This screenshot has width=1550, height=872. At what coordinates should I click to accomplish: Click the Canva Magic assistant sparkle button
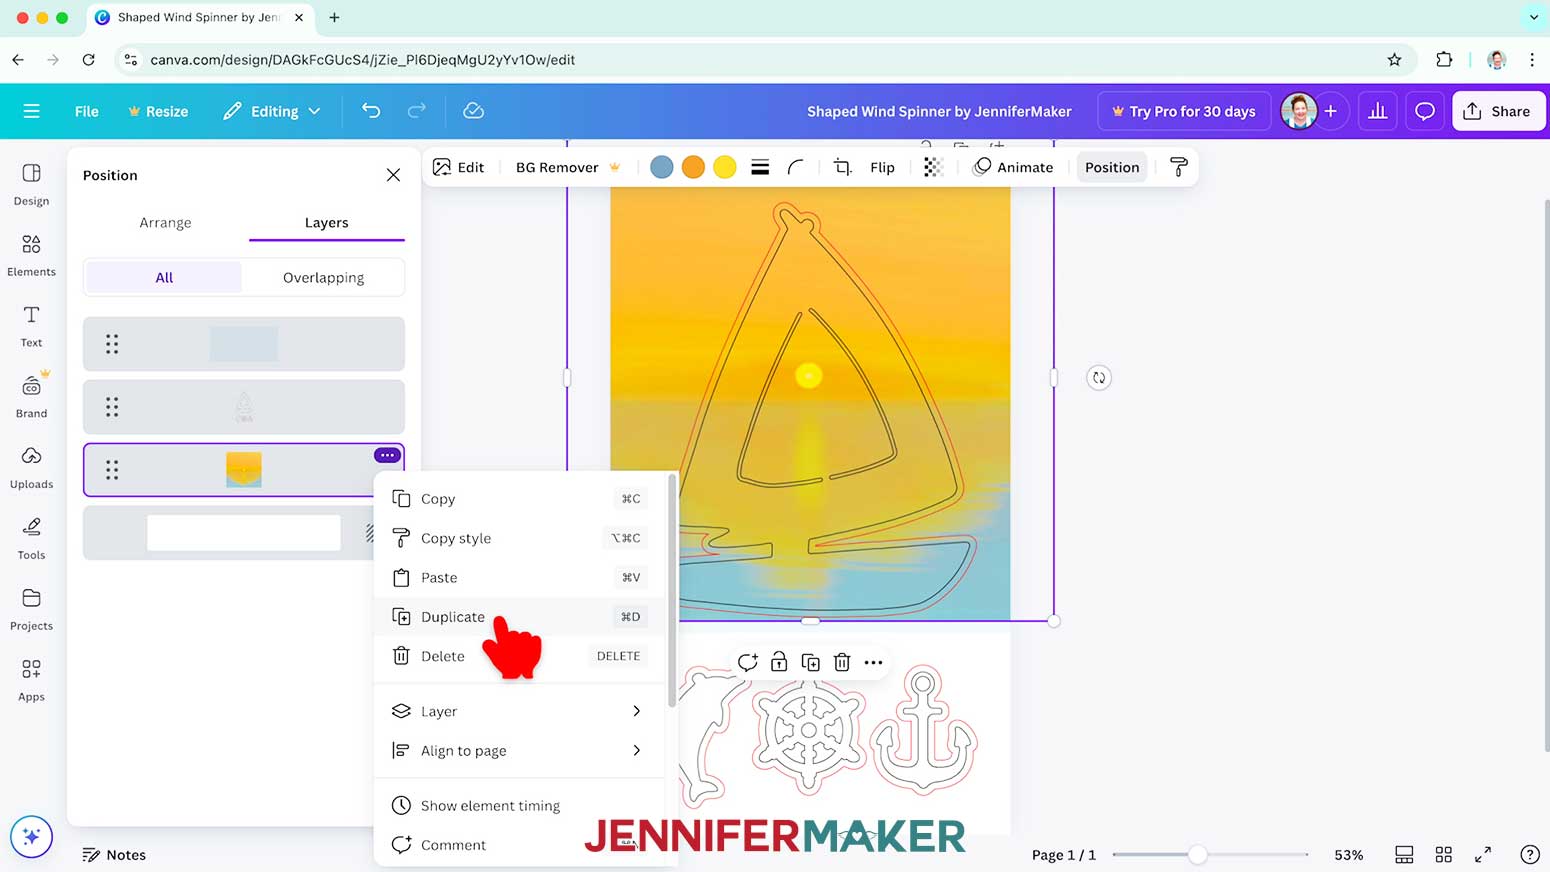tap(31, 837)
